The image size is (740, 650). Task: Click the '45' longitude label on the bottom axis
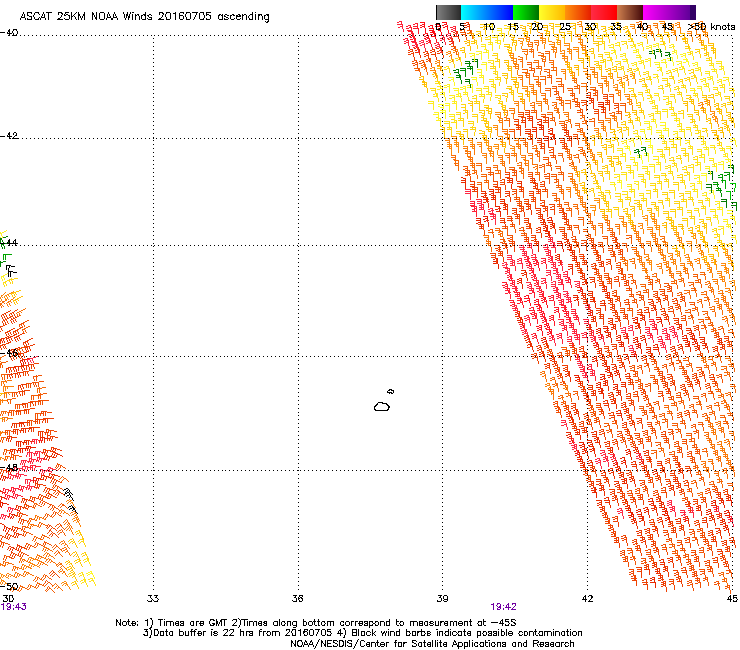[x=732, y=599]
